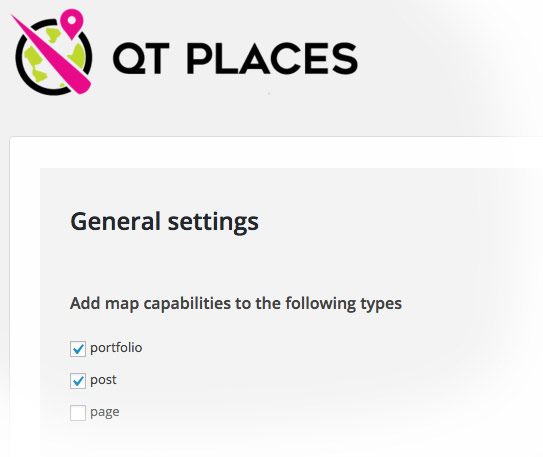Click the blue checkmark next to post
The height and width of the screenshot is (457, 543).
point(78,381)
